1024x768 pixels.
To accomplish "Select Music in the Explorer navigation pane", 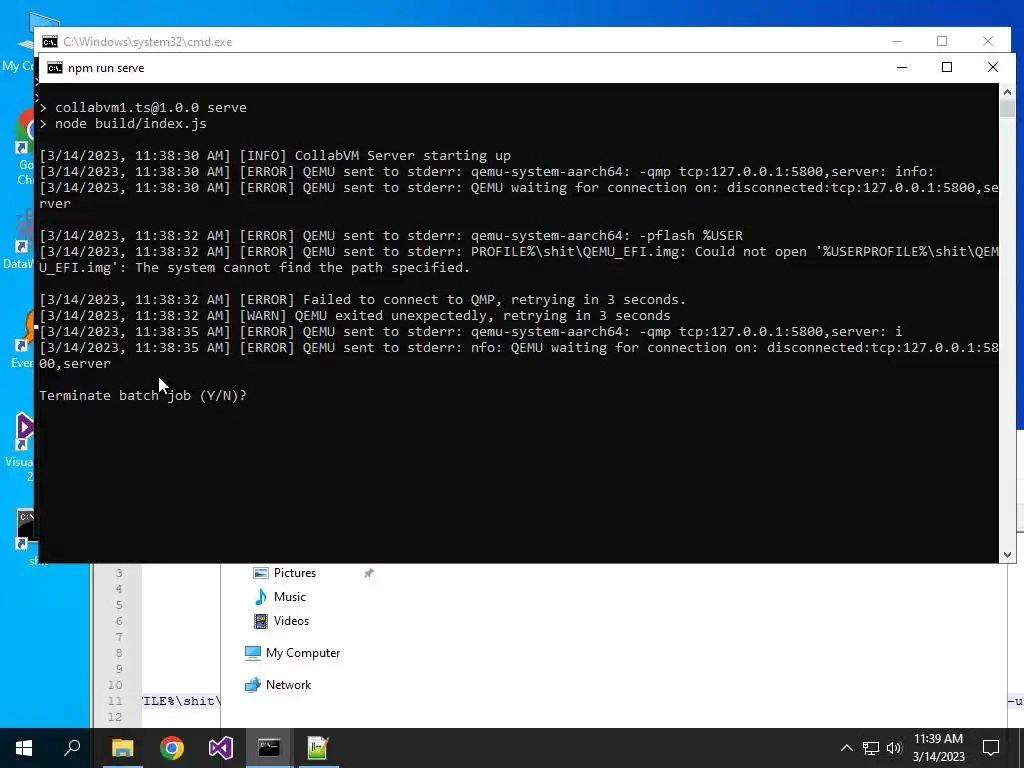I will click(289, 597).
